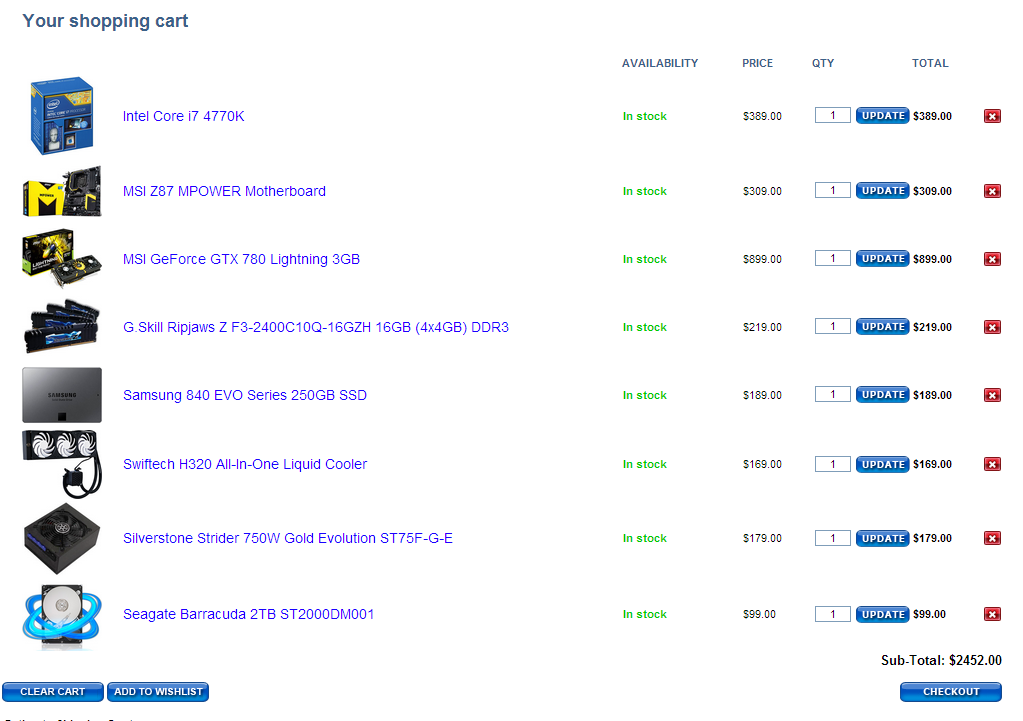Click UPDATE for G.Skill Ripjaws Z
This screenshot has width=1023, height=721.
tap(883, 326)
